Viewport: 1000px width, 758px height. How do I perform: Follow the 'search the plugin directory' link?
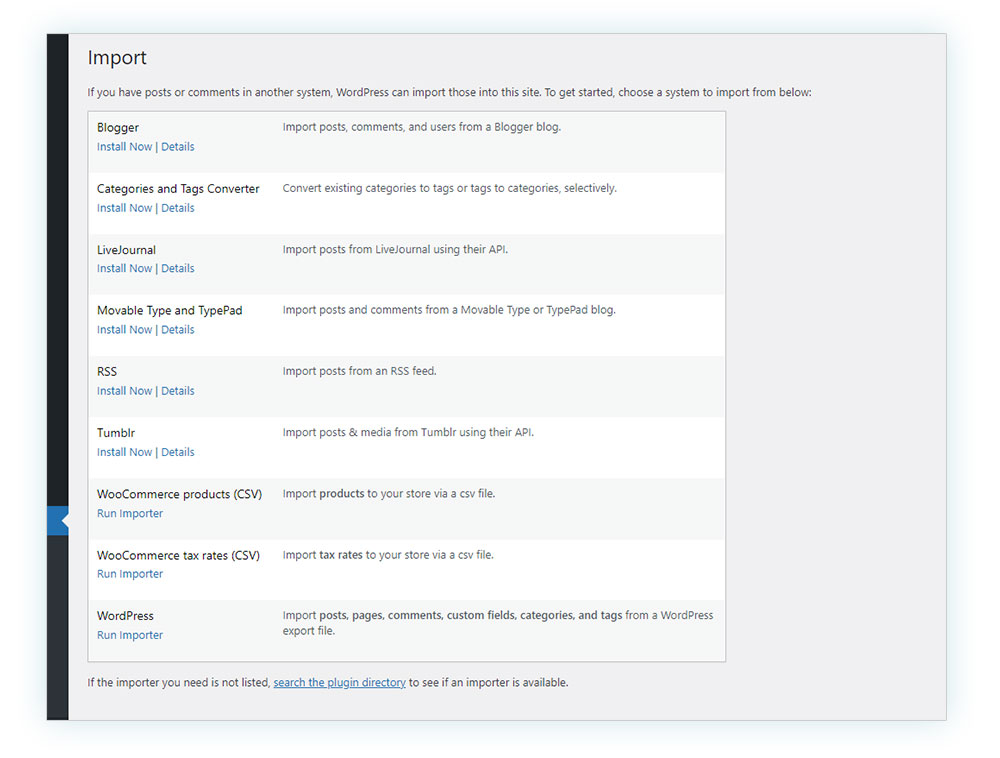click(339, 683)
